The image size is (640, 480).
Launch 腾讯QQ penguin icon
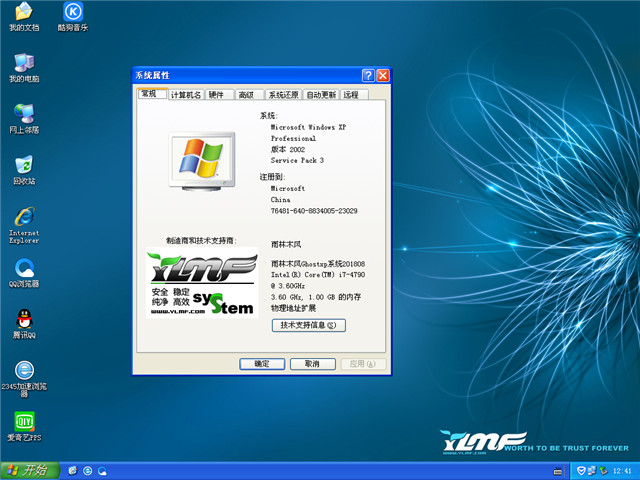click(x=24, y=320)
